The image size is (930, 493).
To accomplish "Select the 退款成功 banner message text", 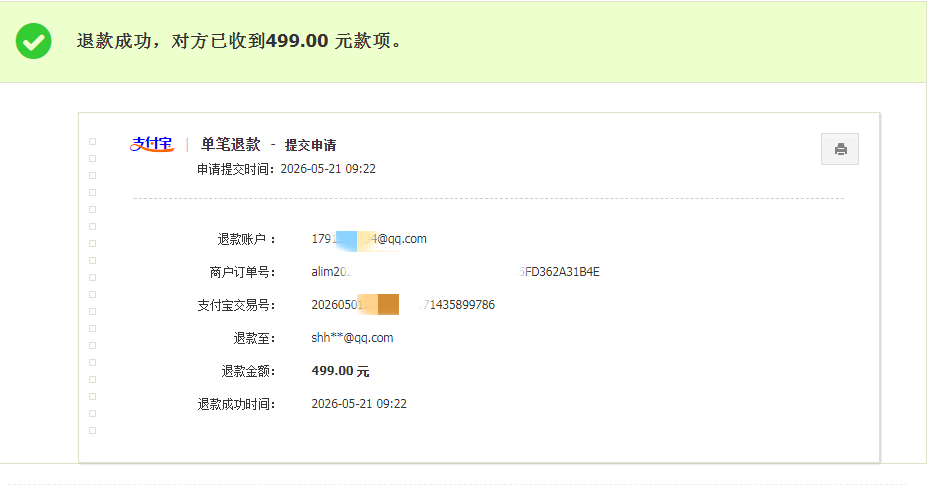I will click(240, 41).
